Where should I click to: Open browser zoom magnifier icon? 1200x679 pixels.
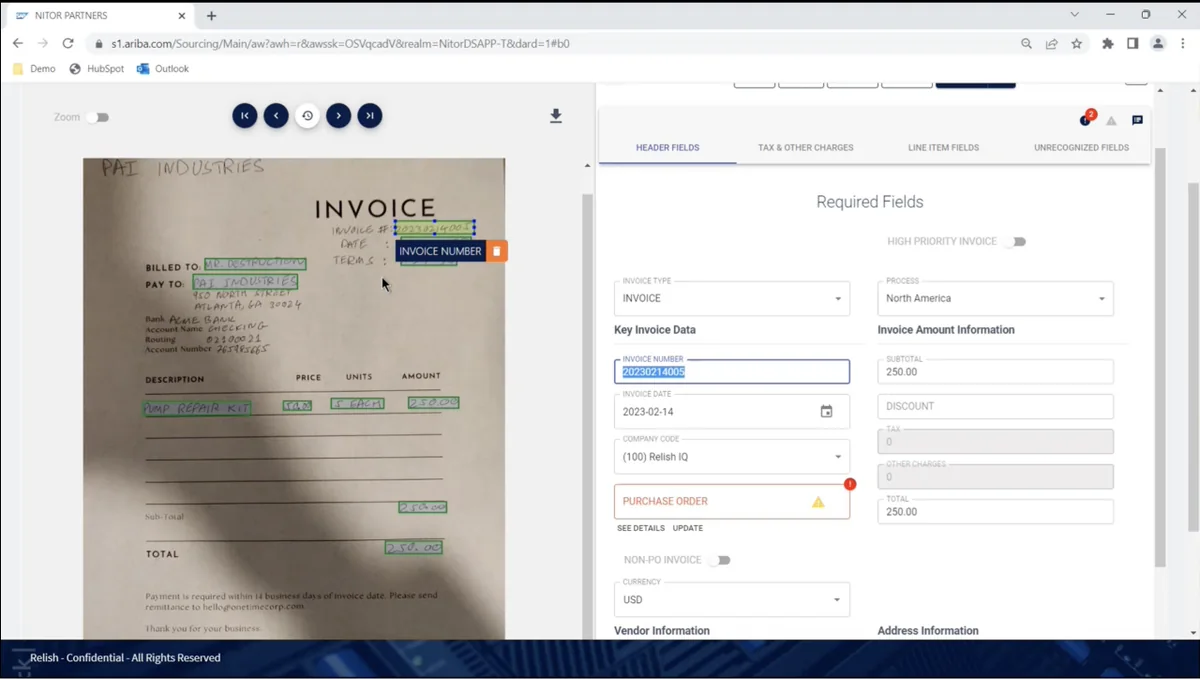click(x=1027, y=44)
